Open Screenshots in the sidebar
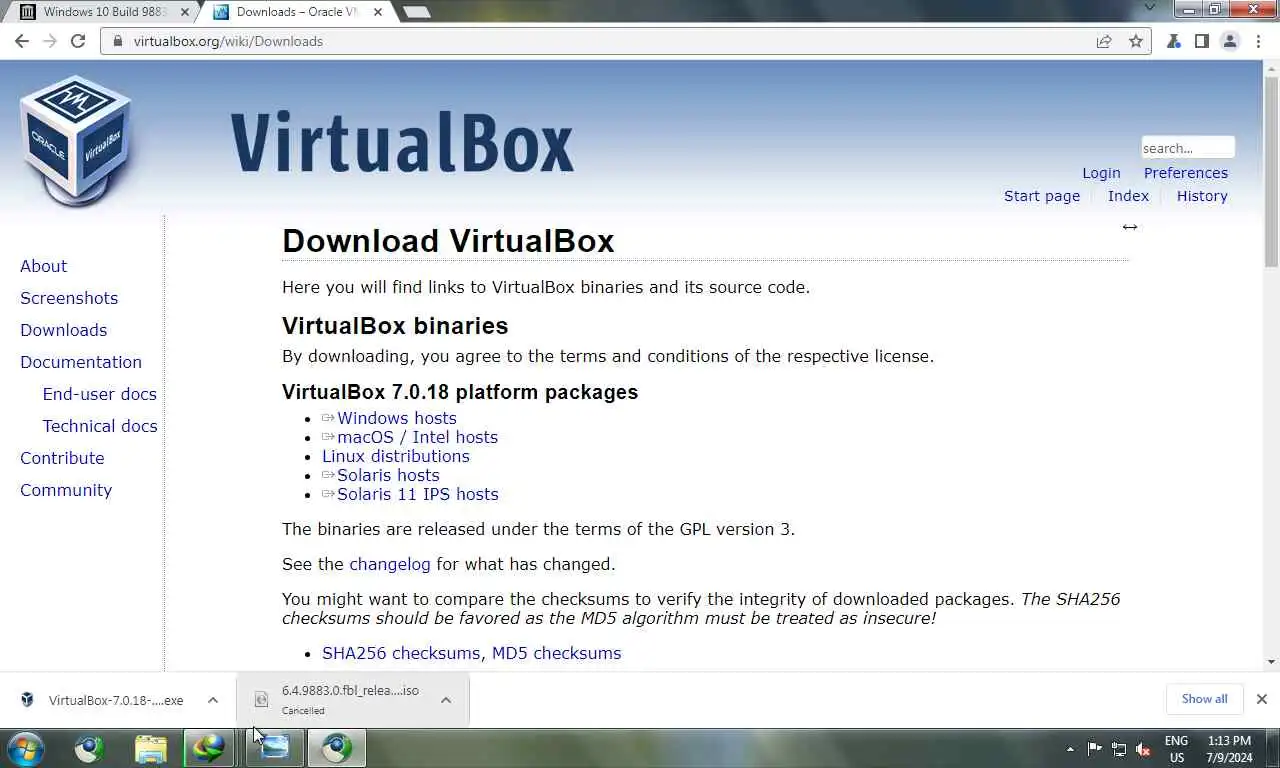 pyautogui.click(x=69, y=298)
